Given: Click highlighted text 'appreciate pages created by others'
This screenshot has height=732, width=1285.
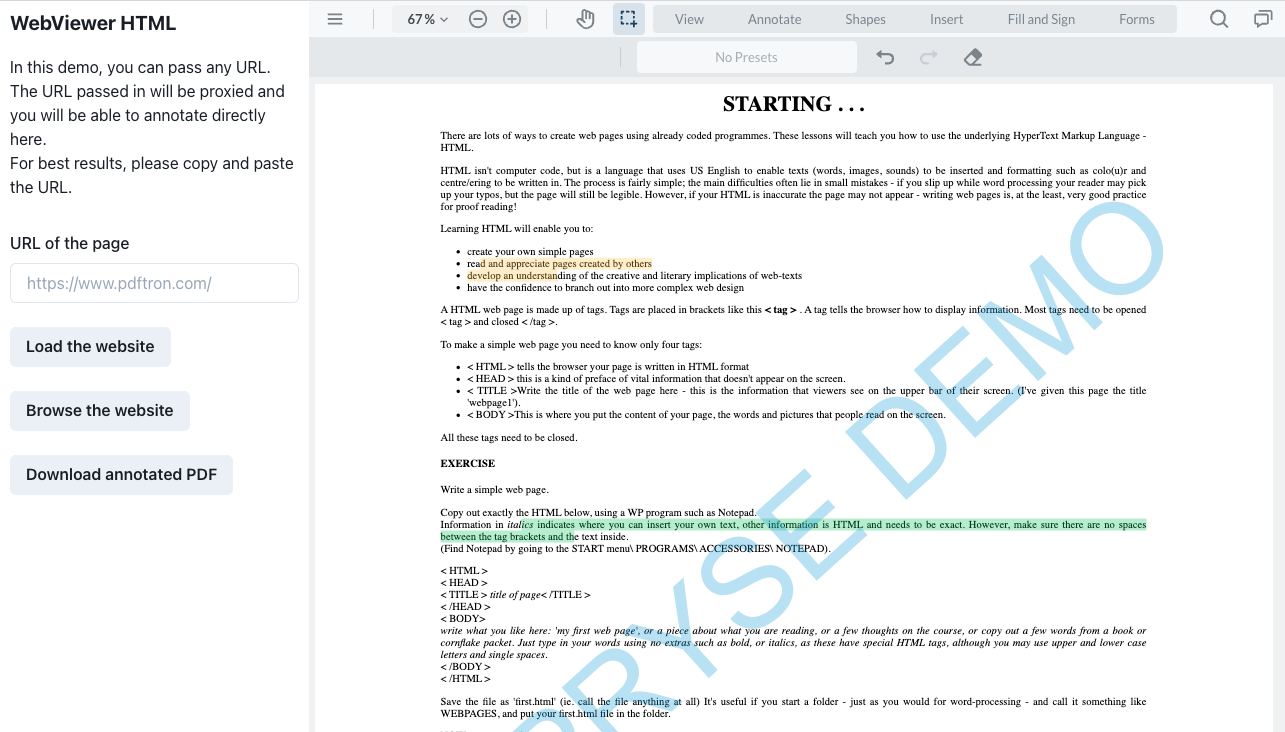Looking at the screenshot, I should (x=579, y=264).
